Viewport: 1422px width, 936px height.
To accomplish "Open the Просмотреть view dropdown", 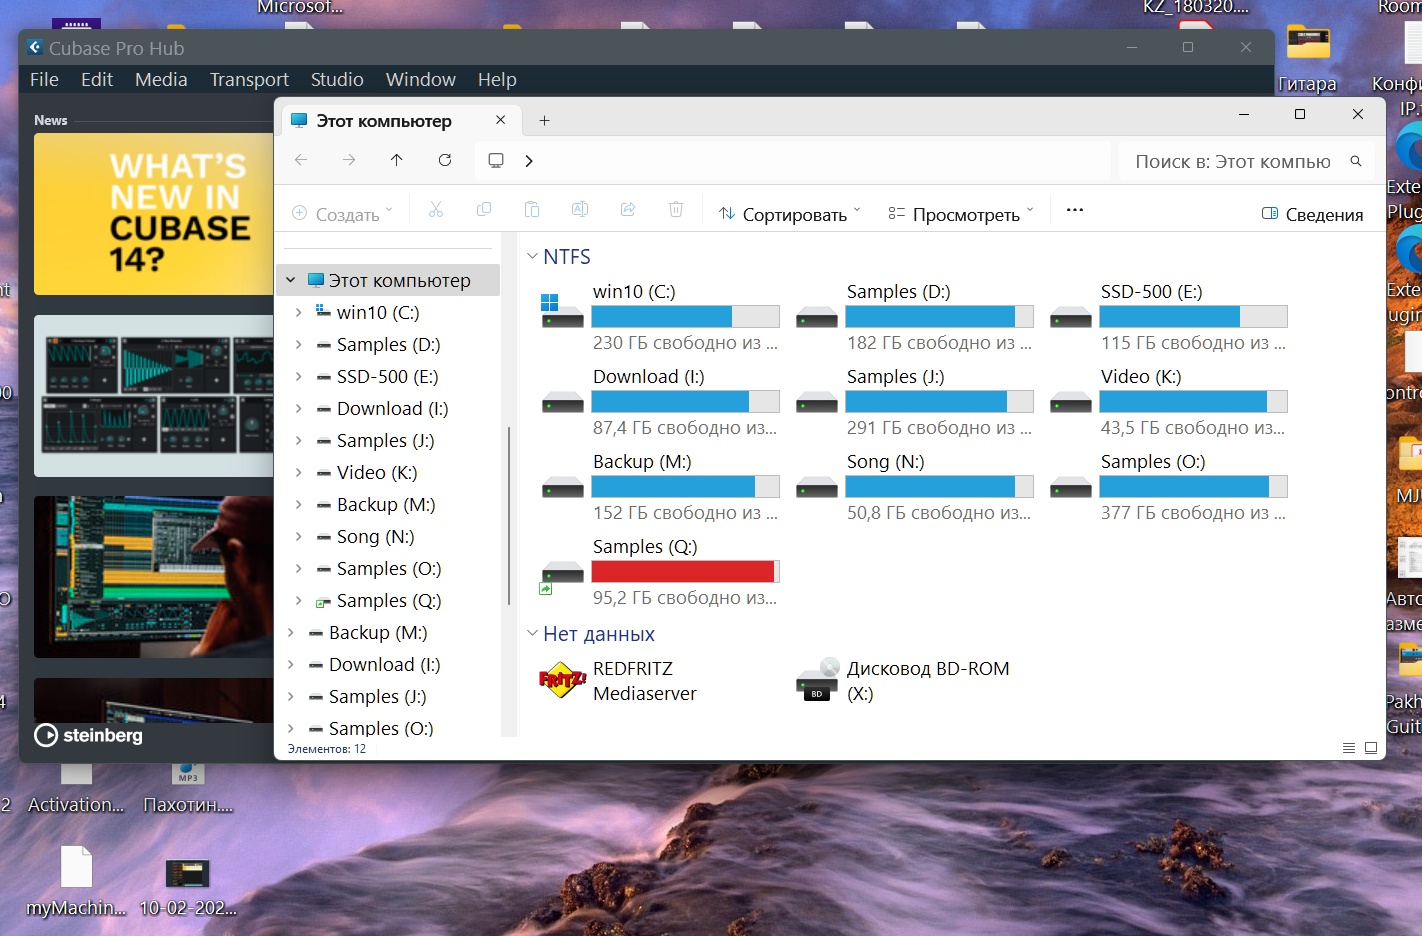I will (x=960, y=214).
